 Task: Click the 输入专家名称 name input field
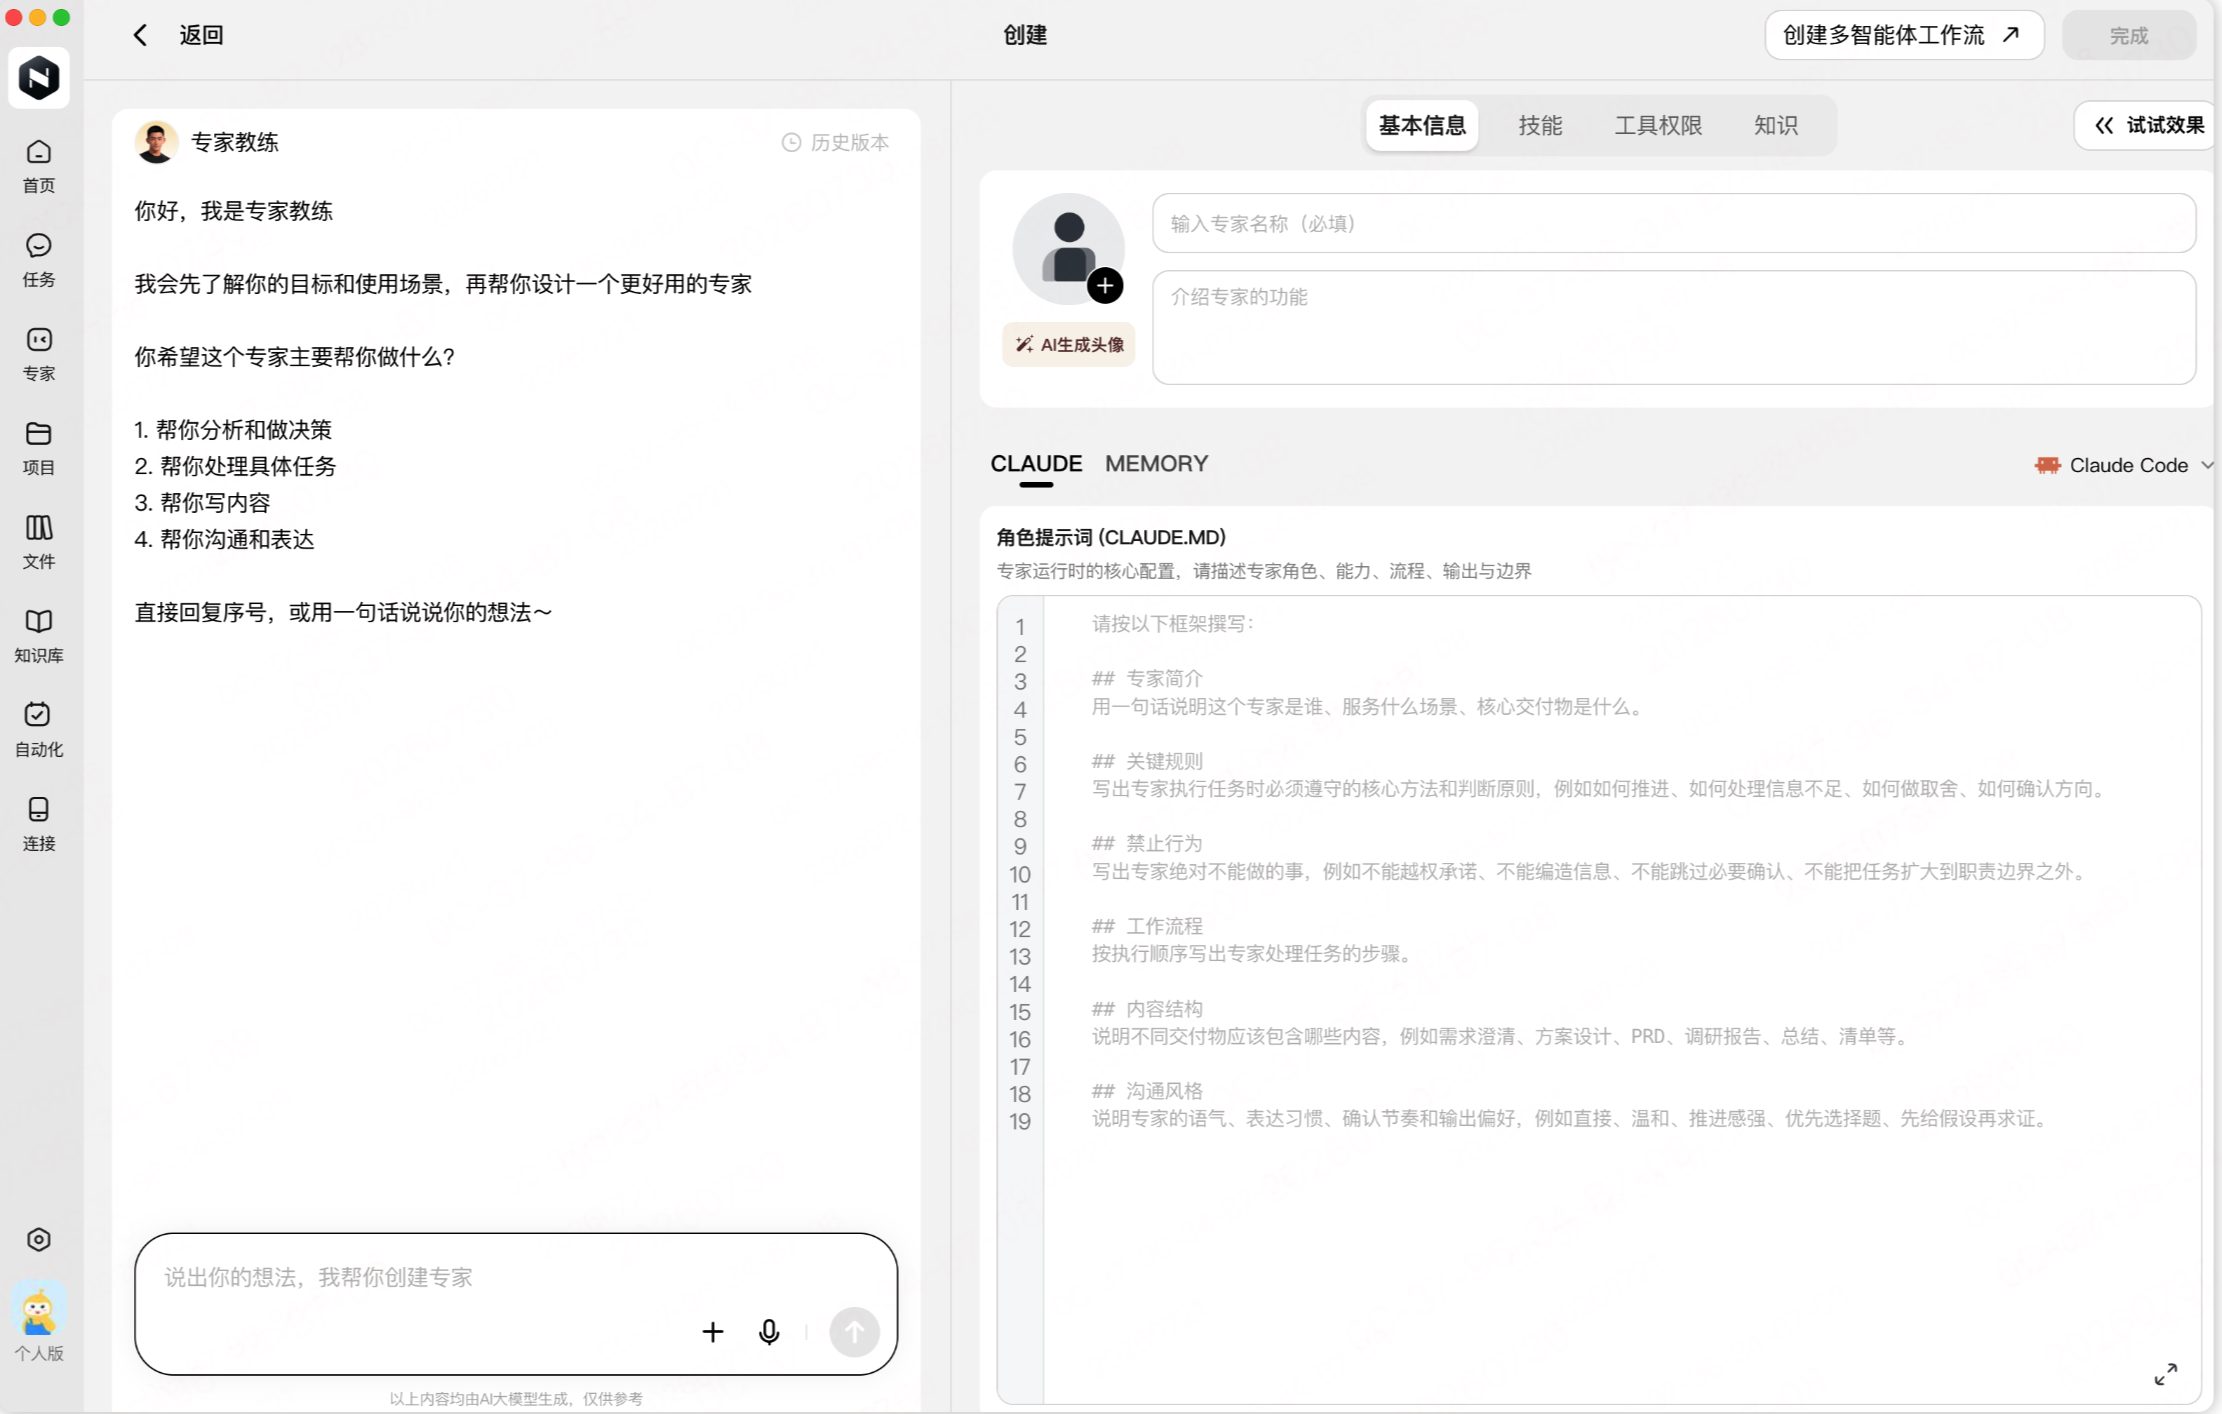tap(1674, 223)
